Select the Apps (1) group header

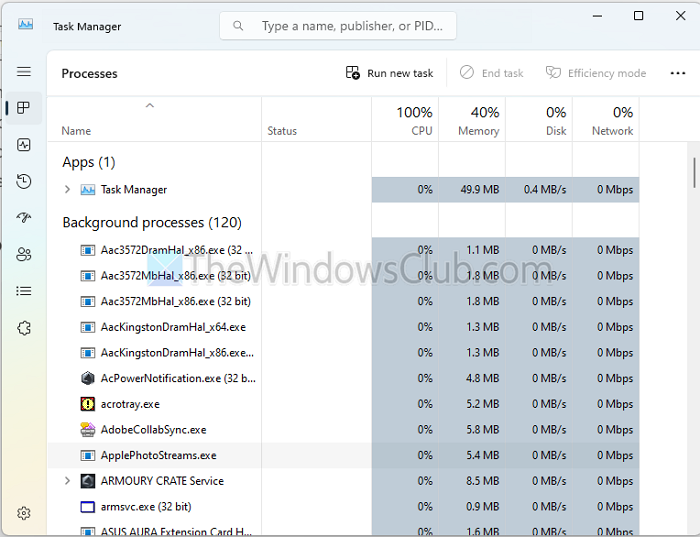click(x=89, y=162)
